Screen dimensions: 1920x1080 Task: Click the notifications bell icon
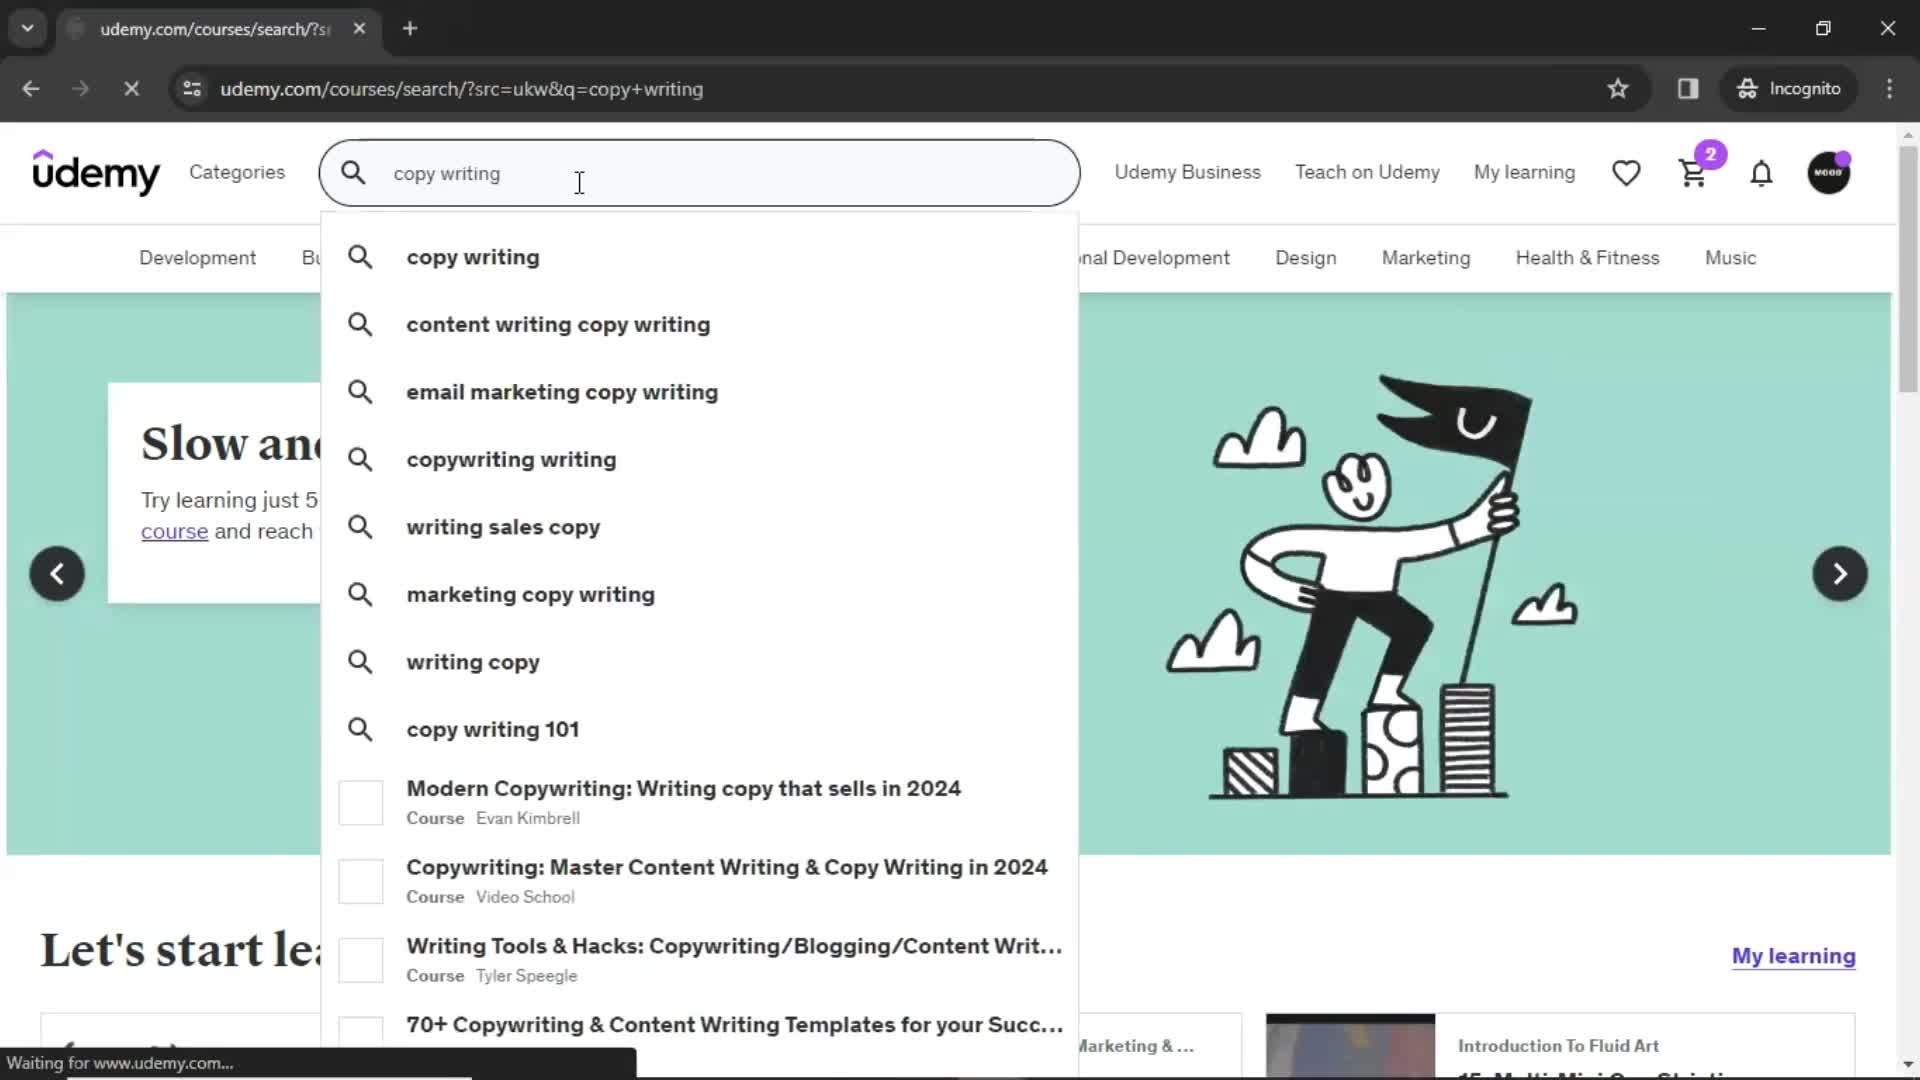[x=1760, y=173]
